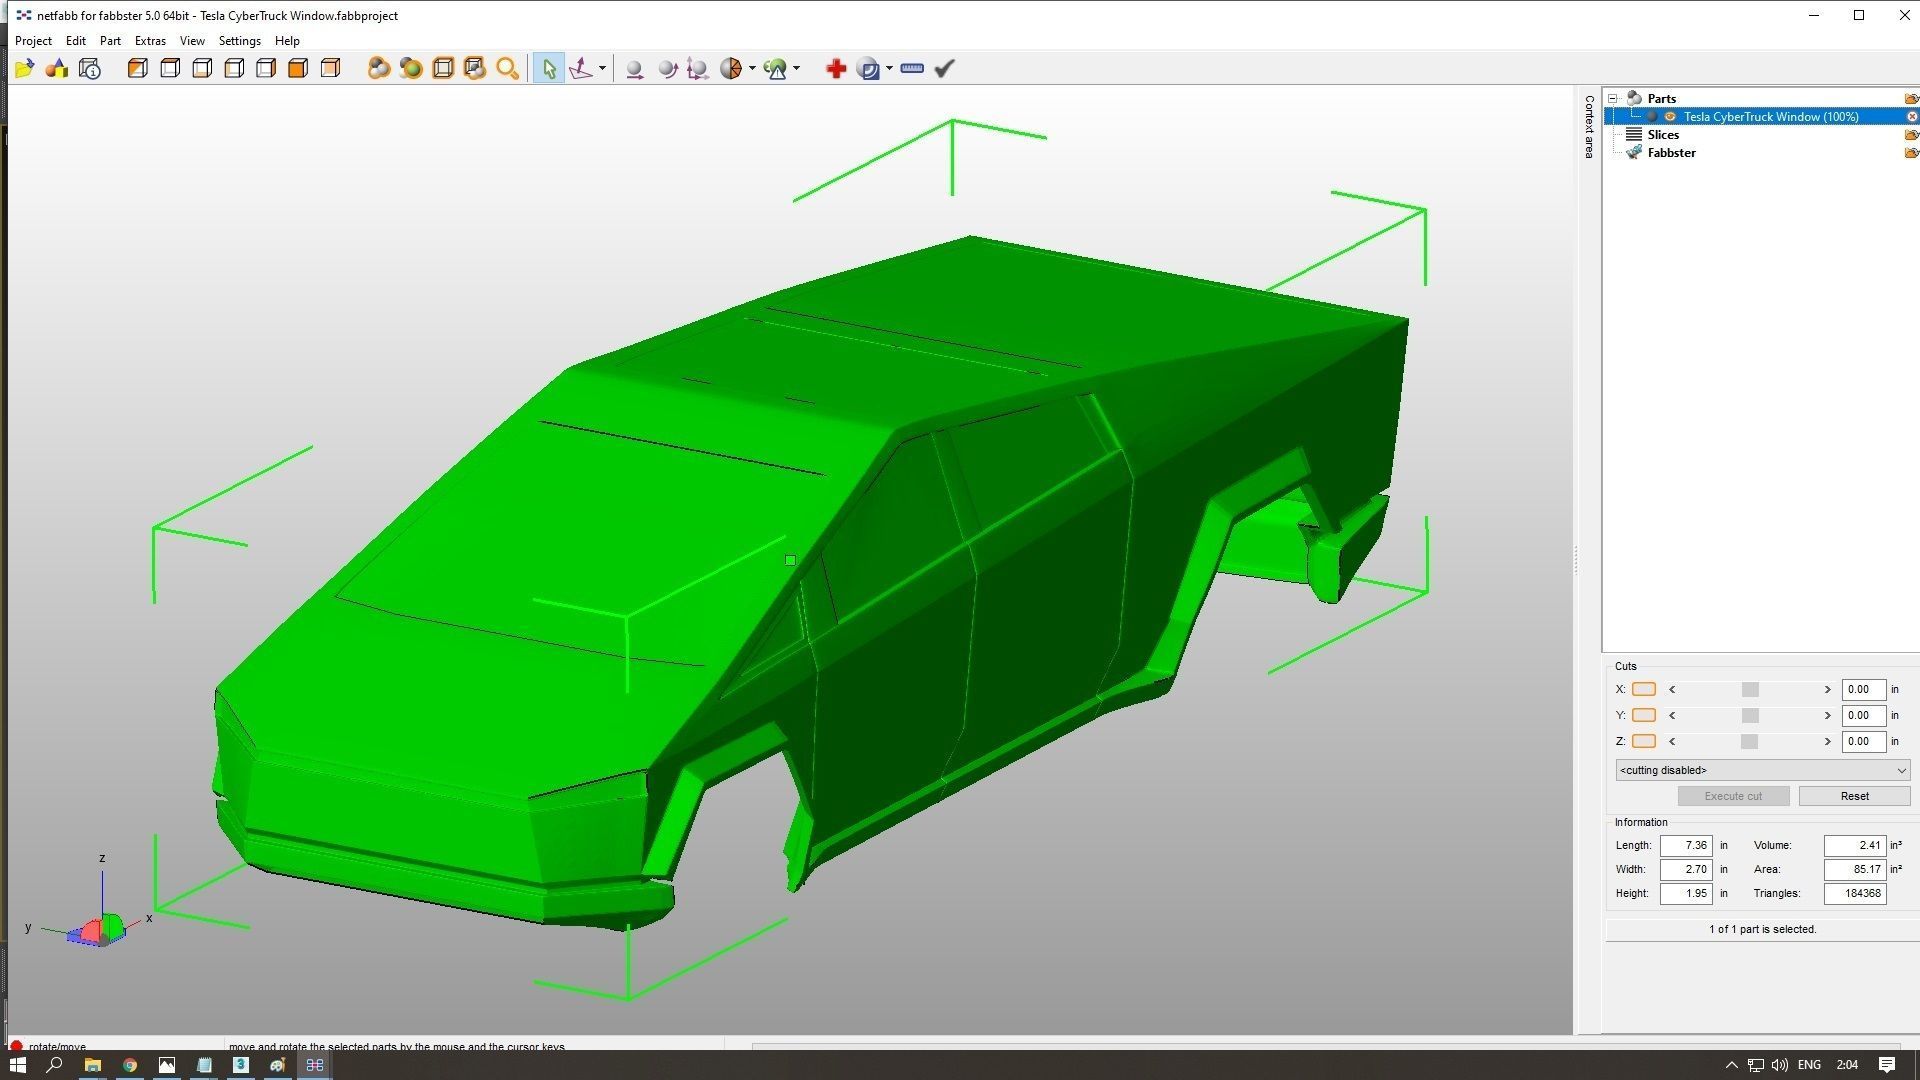The image size is (1920, 1080).
Task: Select the blue ruler measure tool
Action: coord(911,68)
